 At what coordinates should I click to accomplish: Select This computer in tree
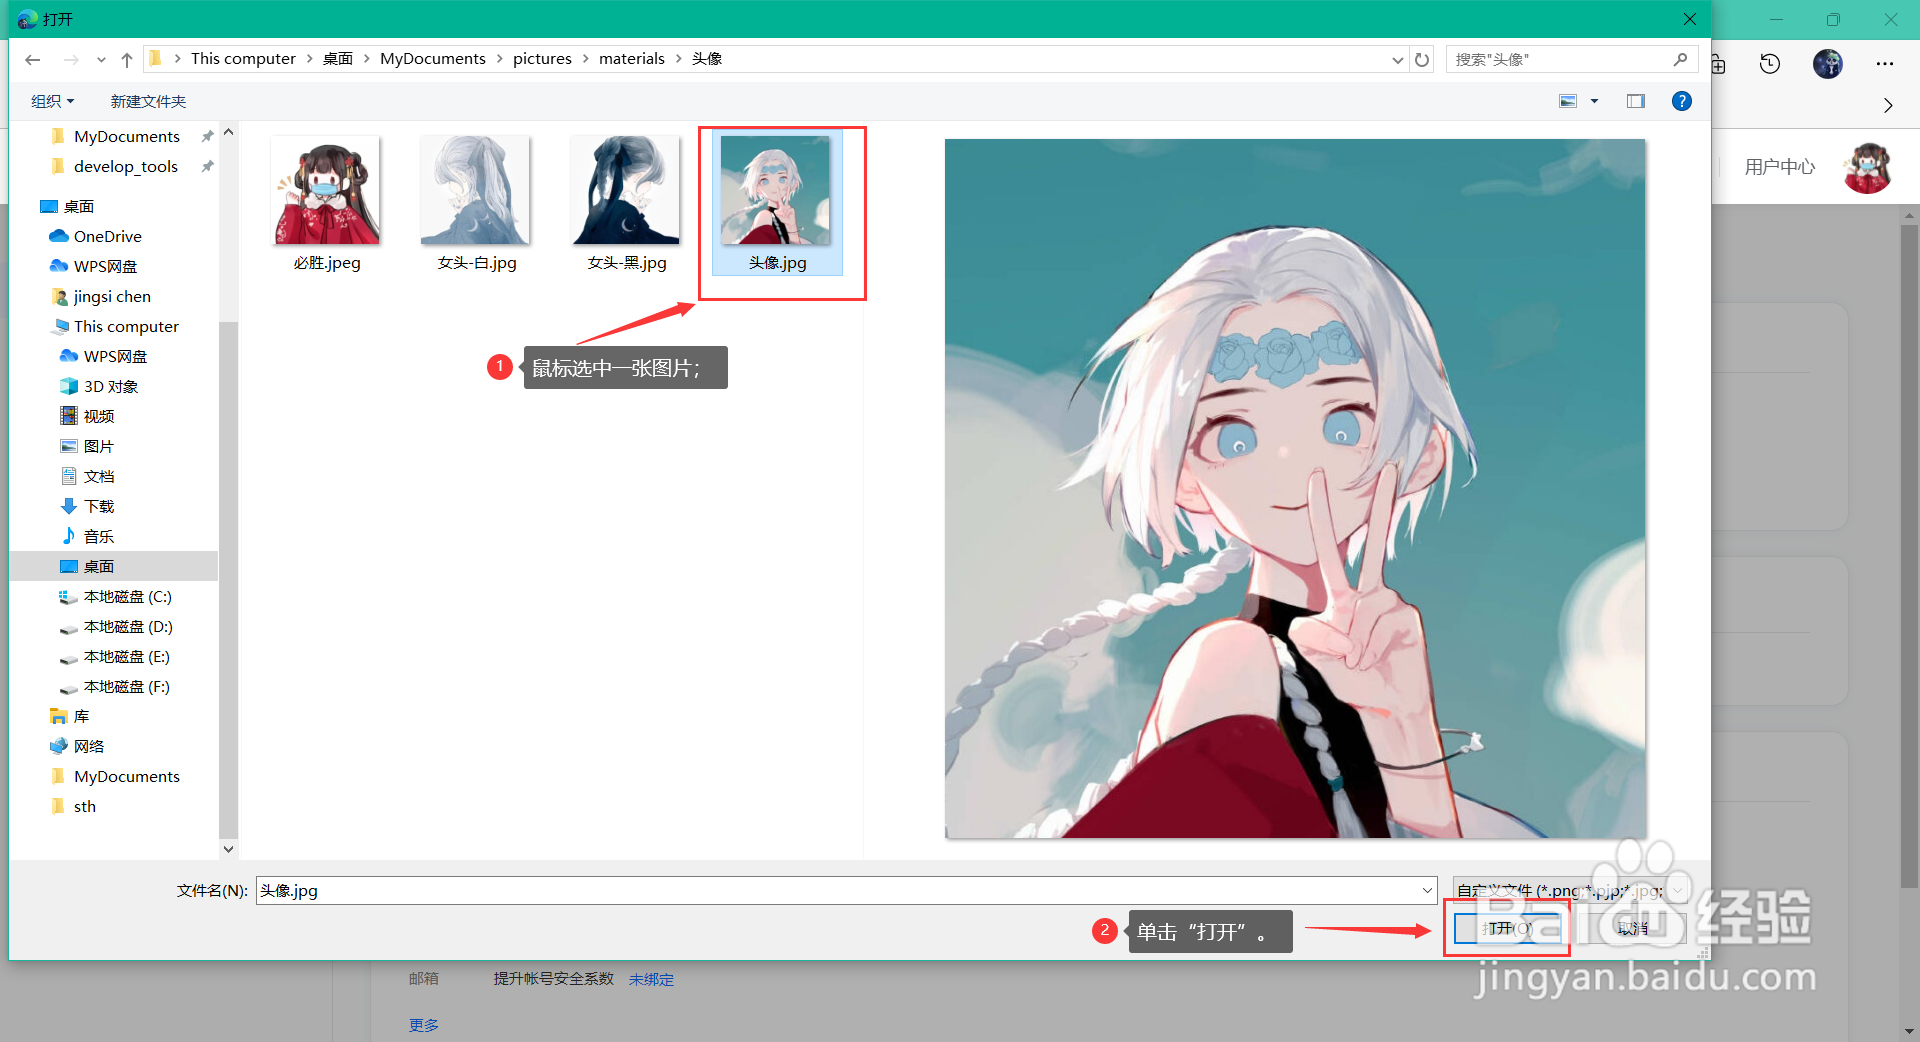(x=125, y=326)
